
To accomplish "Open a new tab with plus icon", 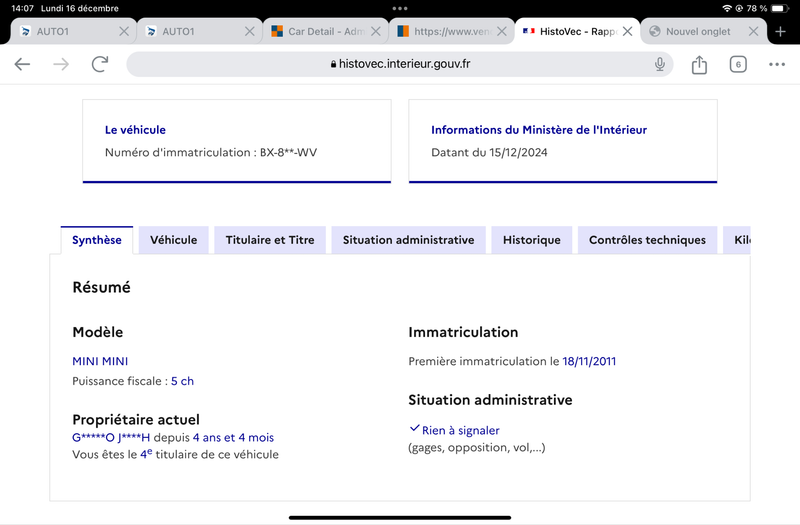I will [780, 32].
